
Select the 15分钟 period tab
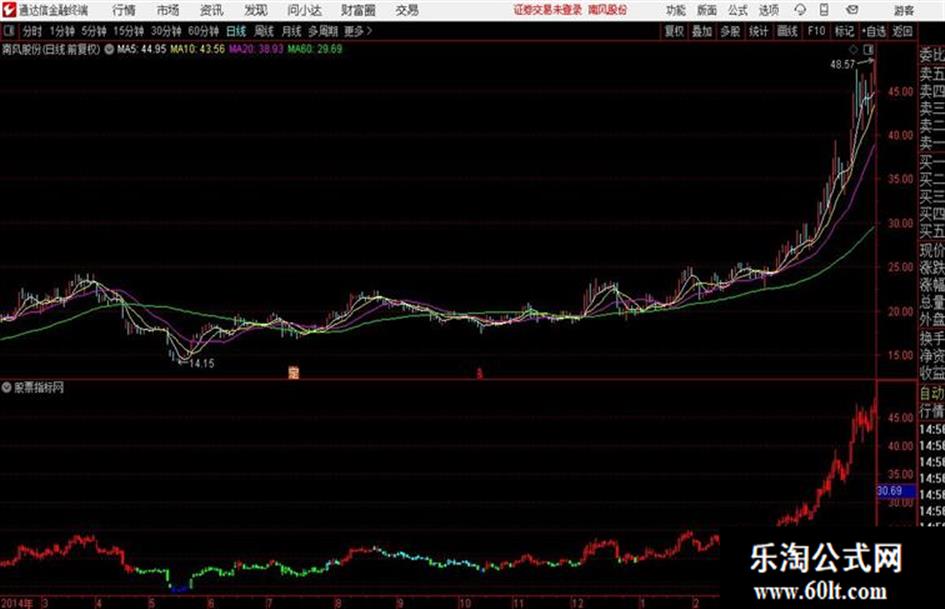[x=128, y=31]
